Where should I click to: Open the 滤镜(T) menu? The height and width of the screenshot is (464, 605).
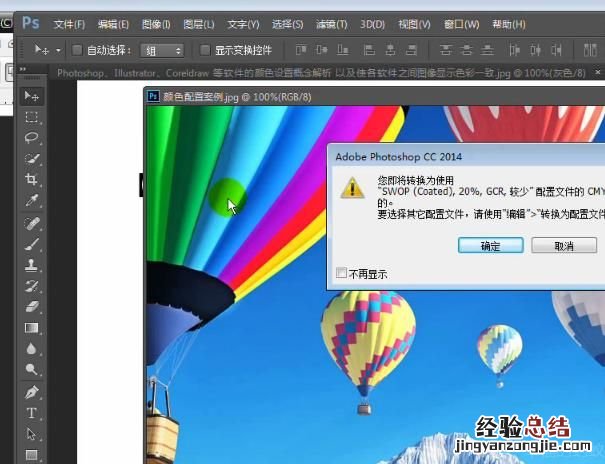[331, 25]
